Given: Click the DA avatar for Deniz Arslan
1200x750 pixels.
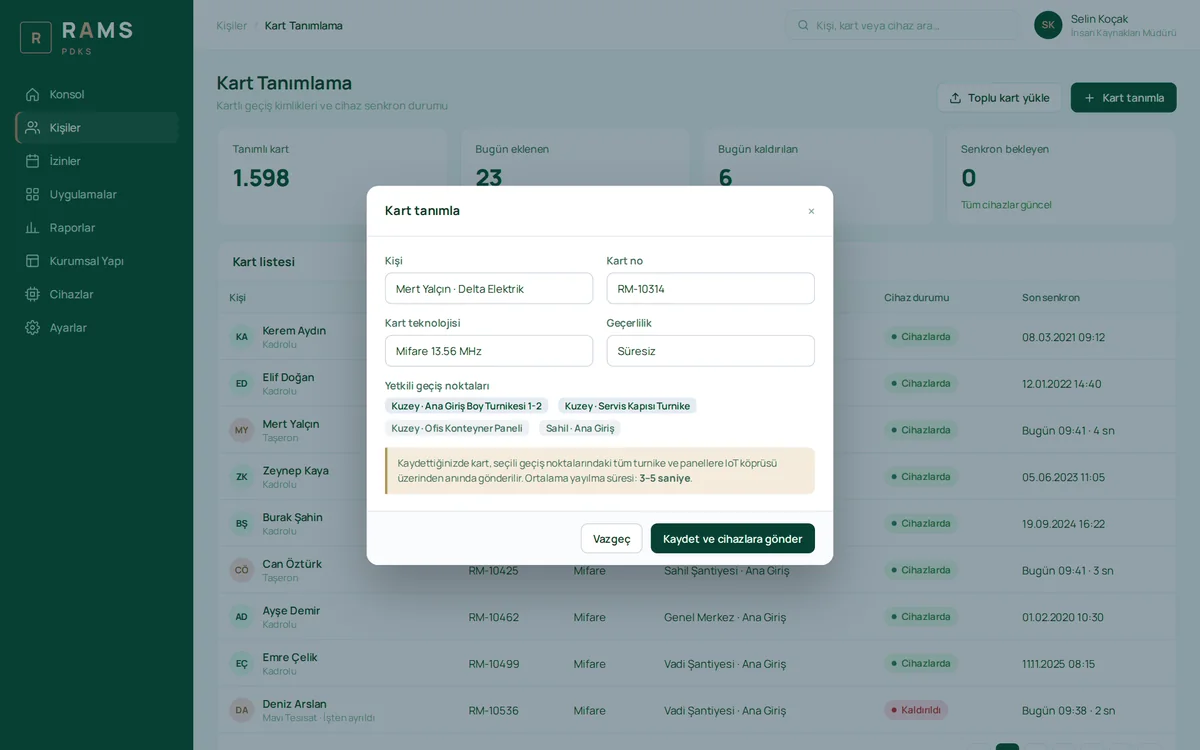Looking at the screenshot, I should pyautogui.click(x=242, y=710).
